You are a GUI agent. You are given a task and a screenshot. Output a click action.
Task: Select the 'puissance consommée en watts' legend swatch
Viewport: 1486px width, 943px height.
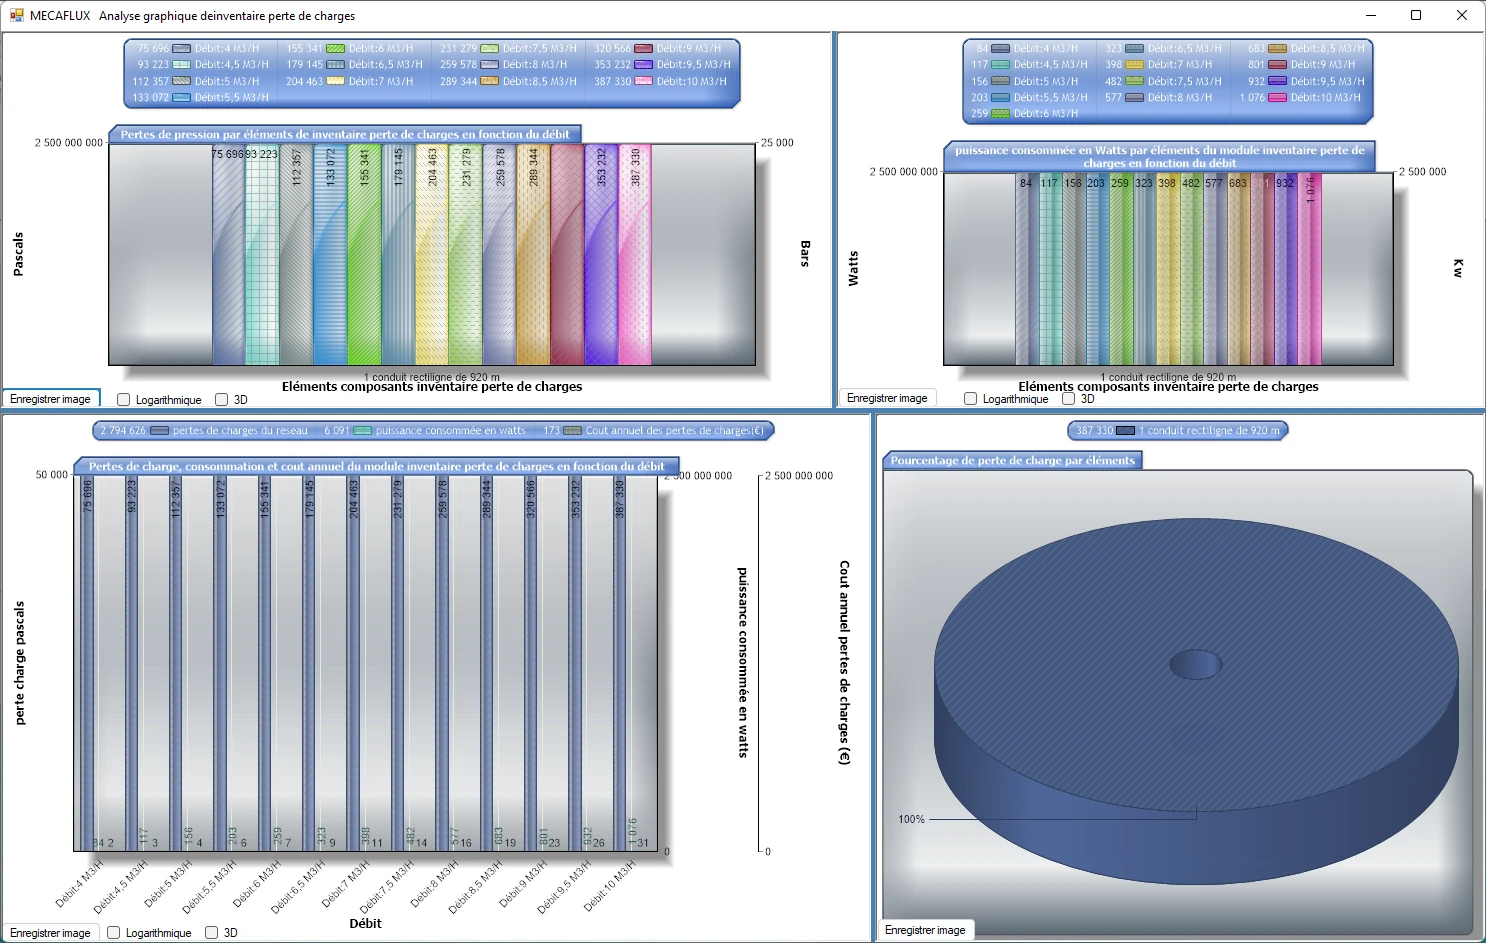pyautogui.click(x=363, y=431)
